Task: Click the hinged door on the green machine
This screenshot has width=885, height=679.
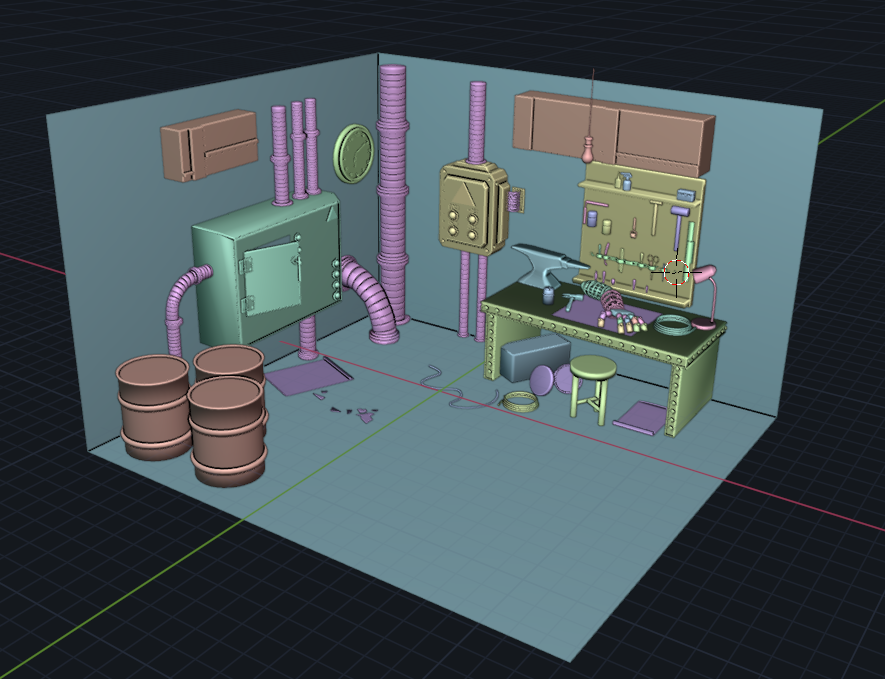Action: (x=271, y=278)
